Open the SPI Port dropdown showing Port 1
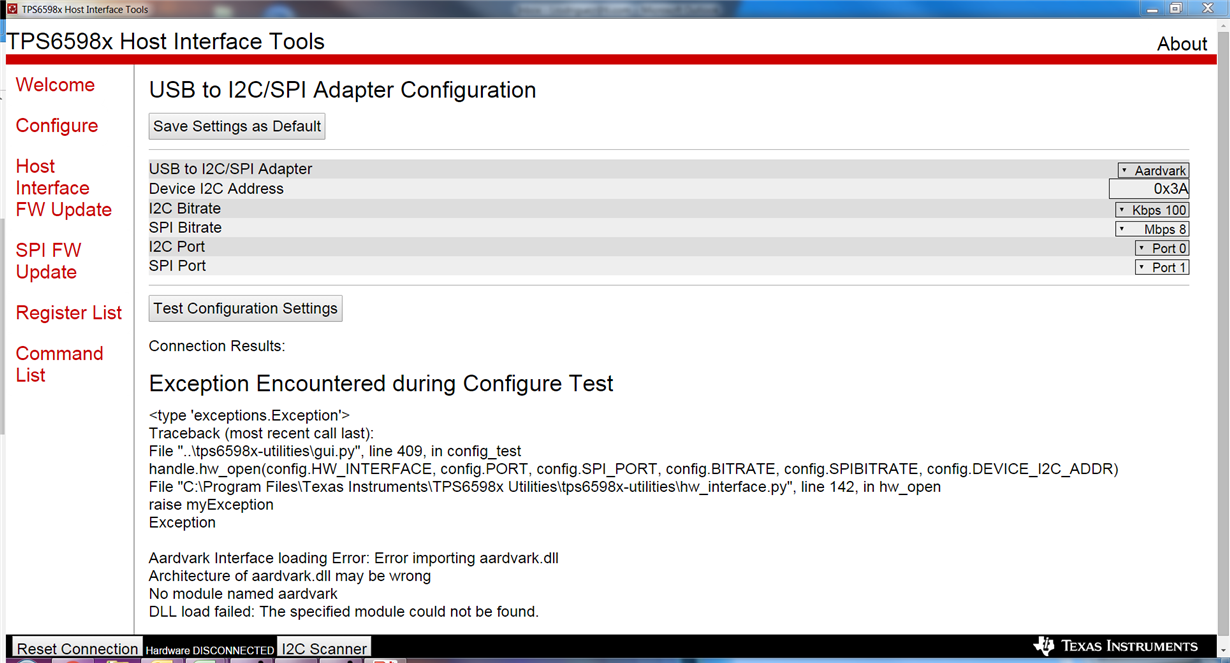The width and height of the screenshot is (1230, 663). coord(1162,267)
